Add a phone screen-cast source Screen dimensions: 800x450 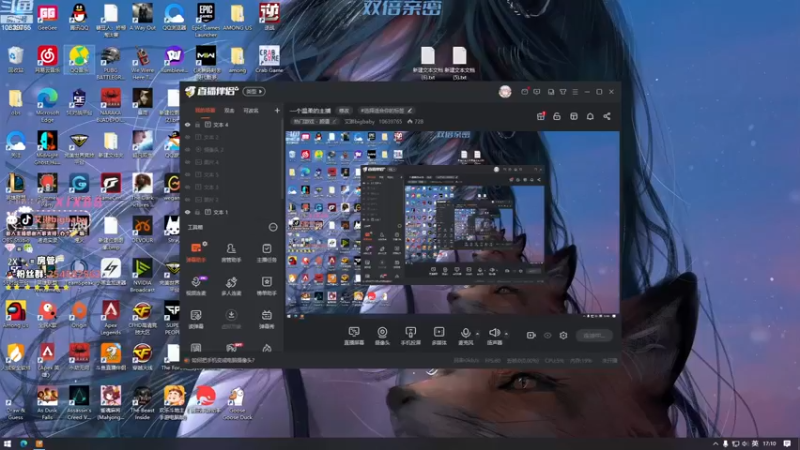[x=410, y=336]
